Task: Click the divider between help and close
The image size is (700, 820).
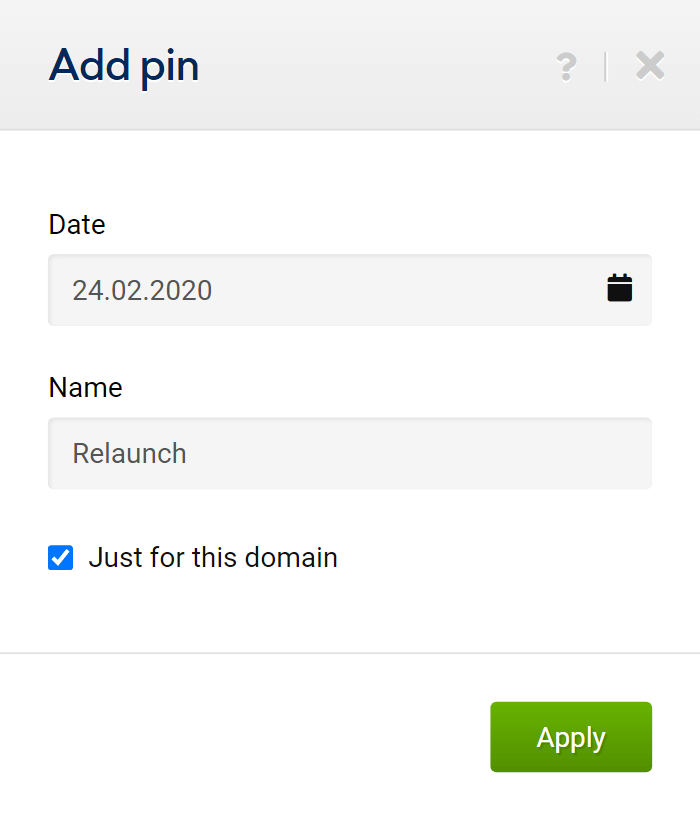Action: click(x=605, y=67)
